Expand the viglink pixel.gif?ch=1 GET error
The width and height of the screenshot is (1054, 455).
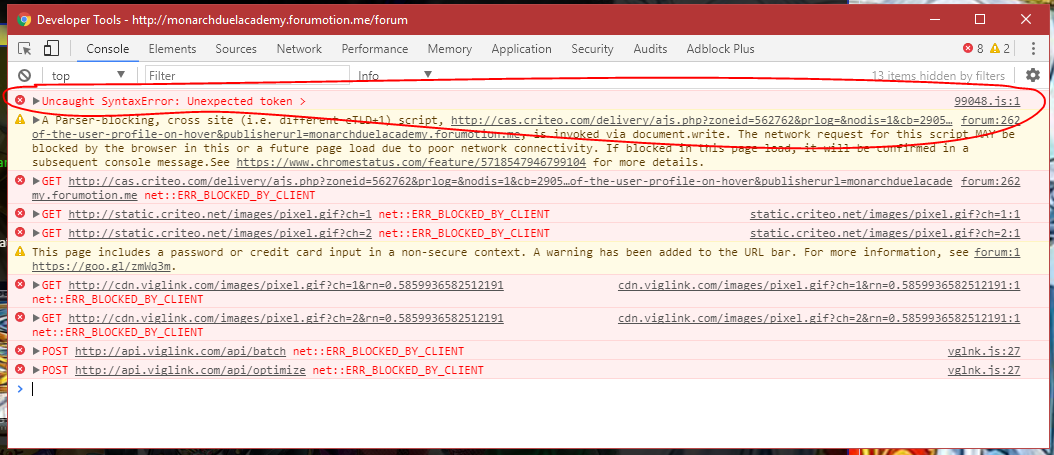[x=36, y=285]
